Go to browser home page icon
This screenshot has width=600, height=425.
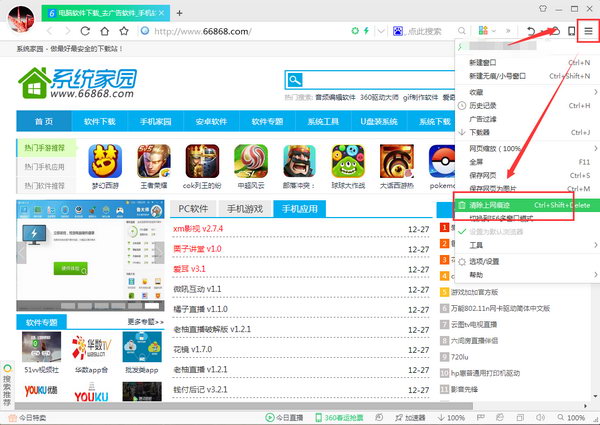(104, 31)
